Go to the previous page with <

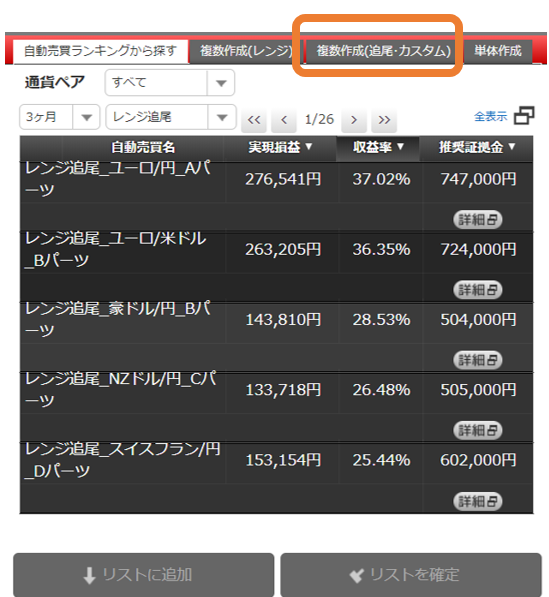coord(284,120)
